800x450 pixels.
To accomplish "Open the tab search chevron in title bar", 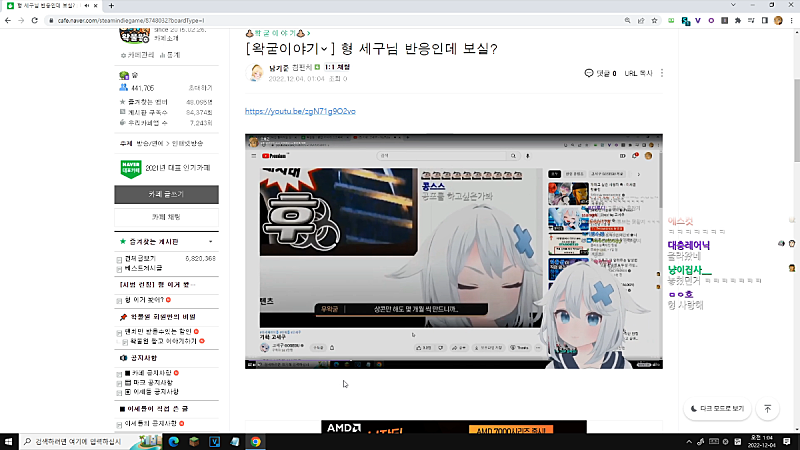I will (733, 5).
